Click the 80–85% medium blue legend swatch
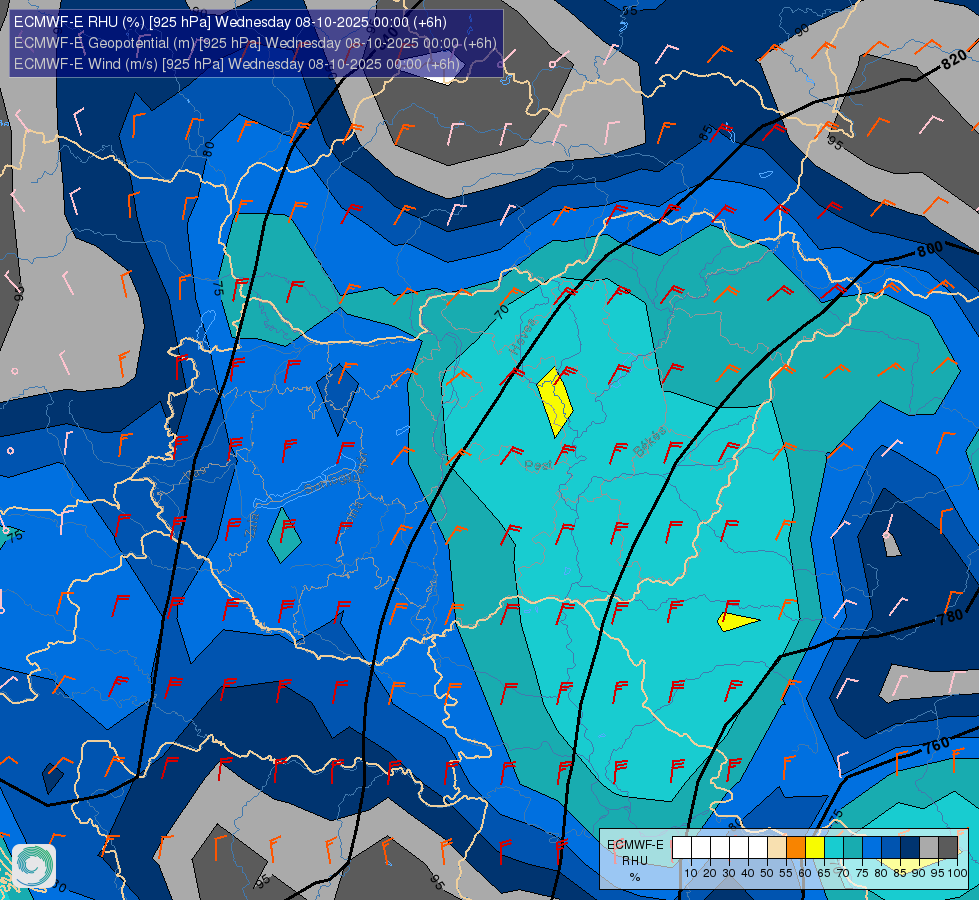The height and width of the screenshot is (900, 979). [x=891, y=848]
